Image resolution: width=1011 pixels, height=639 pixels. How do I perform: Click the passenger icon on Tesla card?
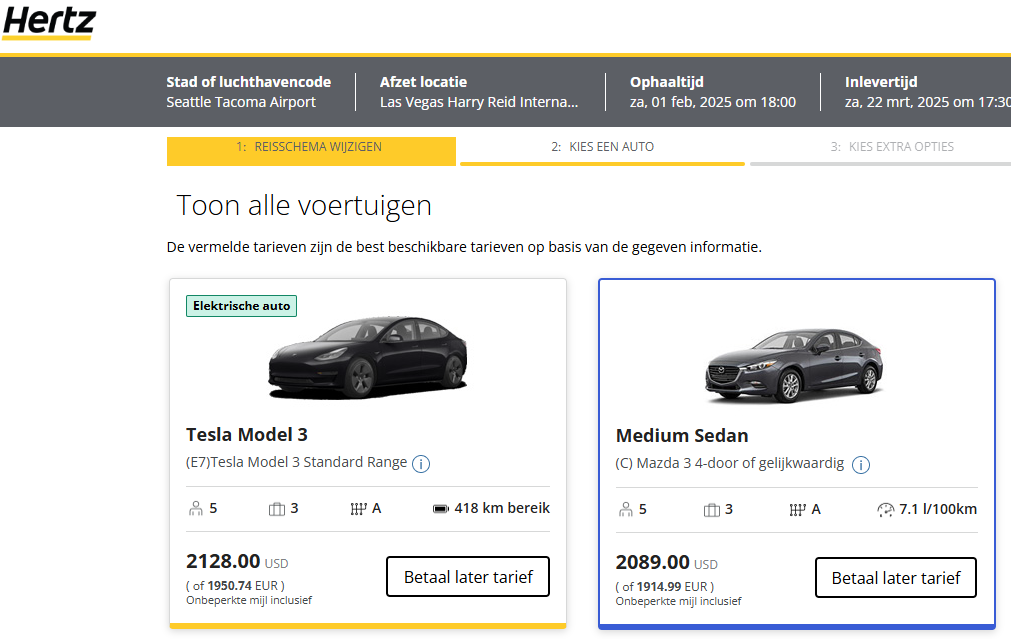[196, 509]
